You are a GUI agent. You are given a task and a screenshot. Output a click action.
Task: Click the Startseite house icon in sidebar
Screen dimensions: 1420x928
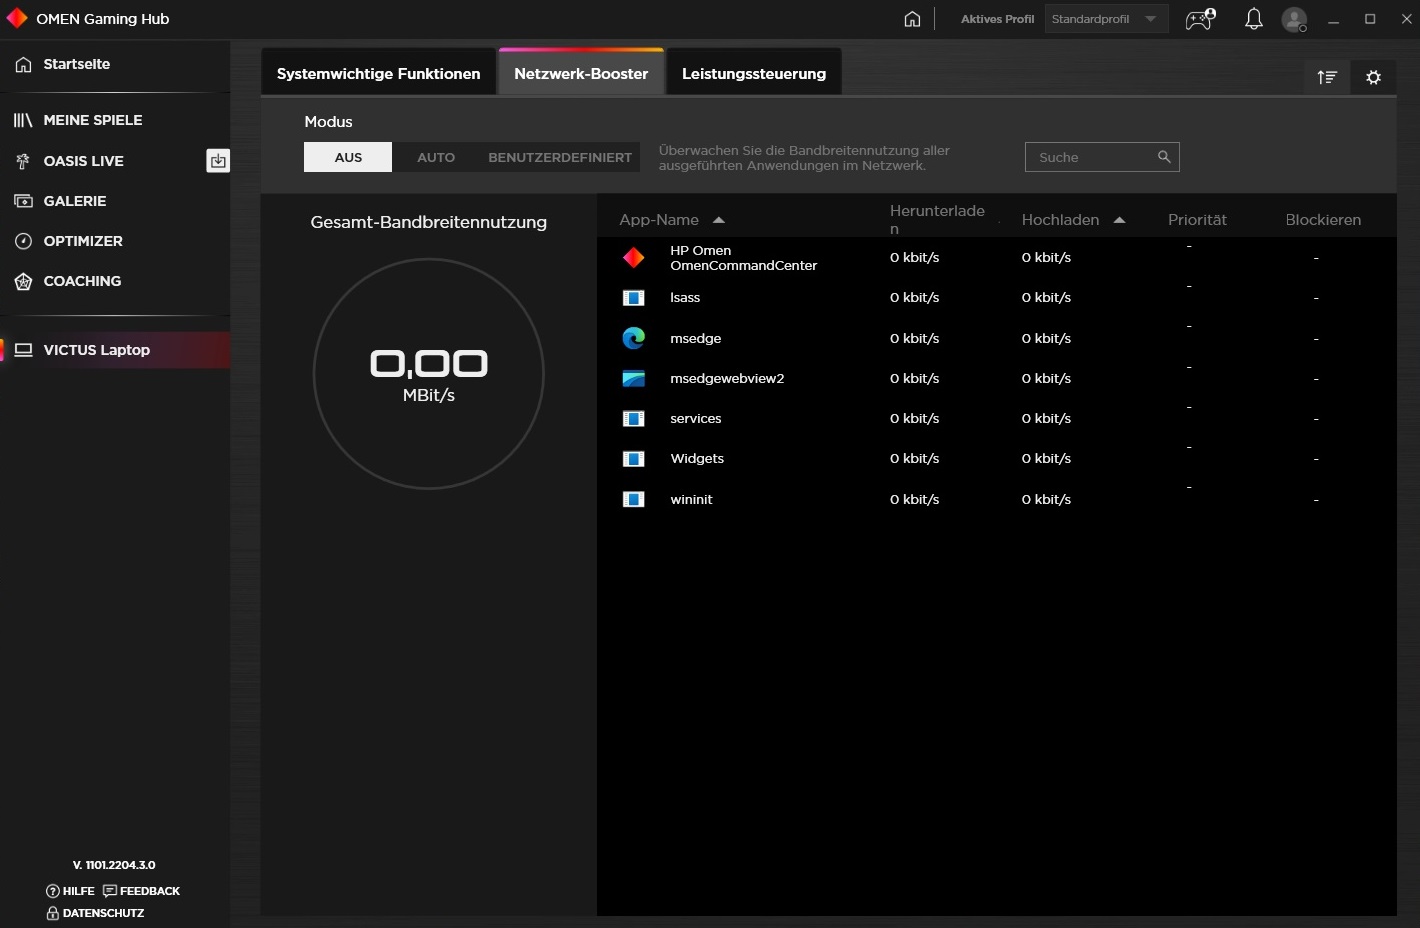23,64
